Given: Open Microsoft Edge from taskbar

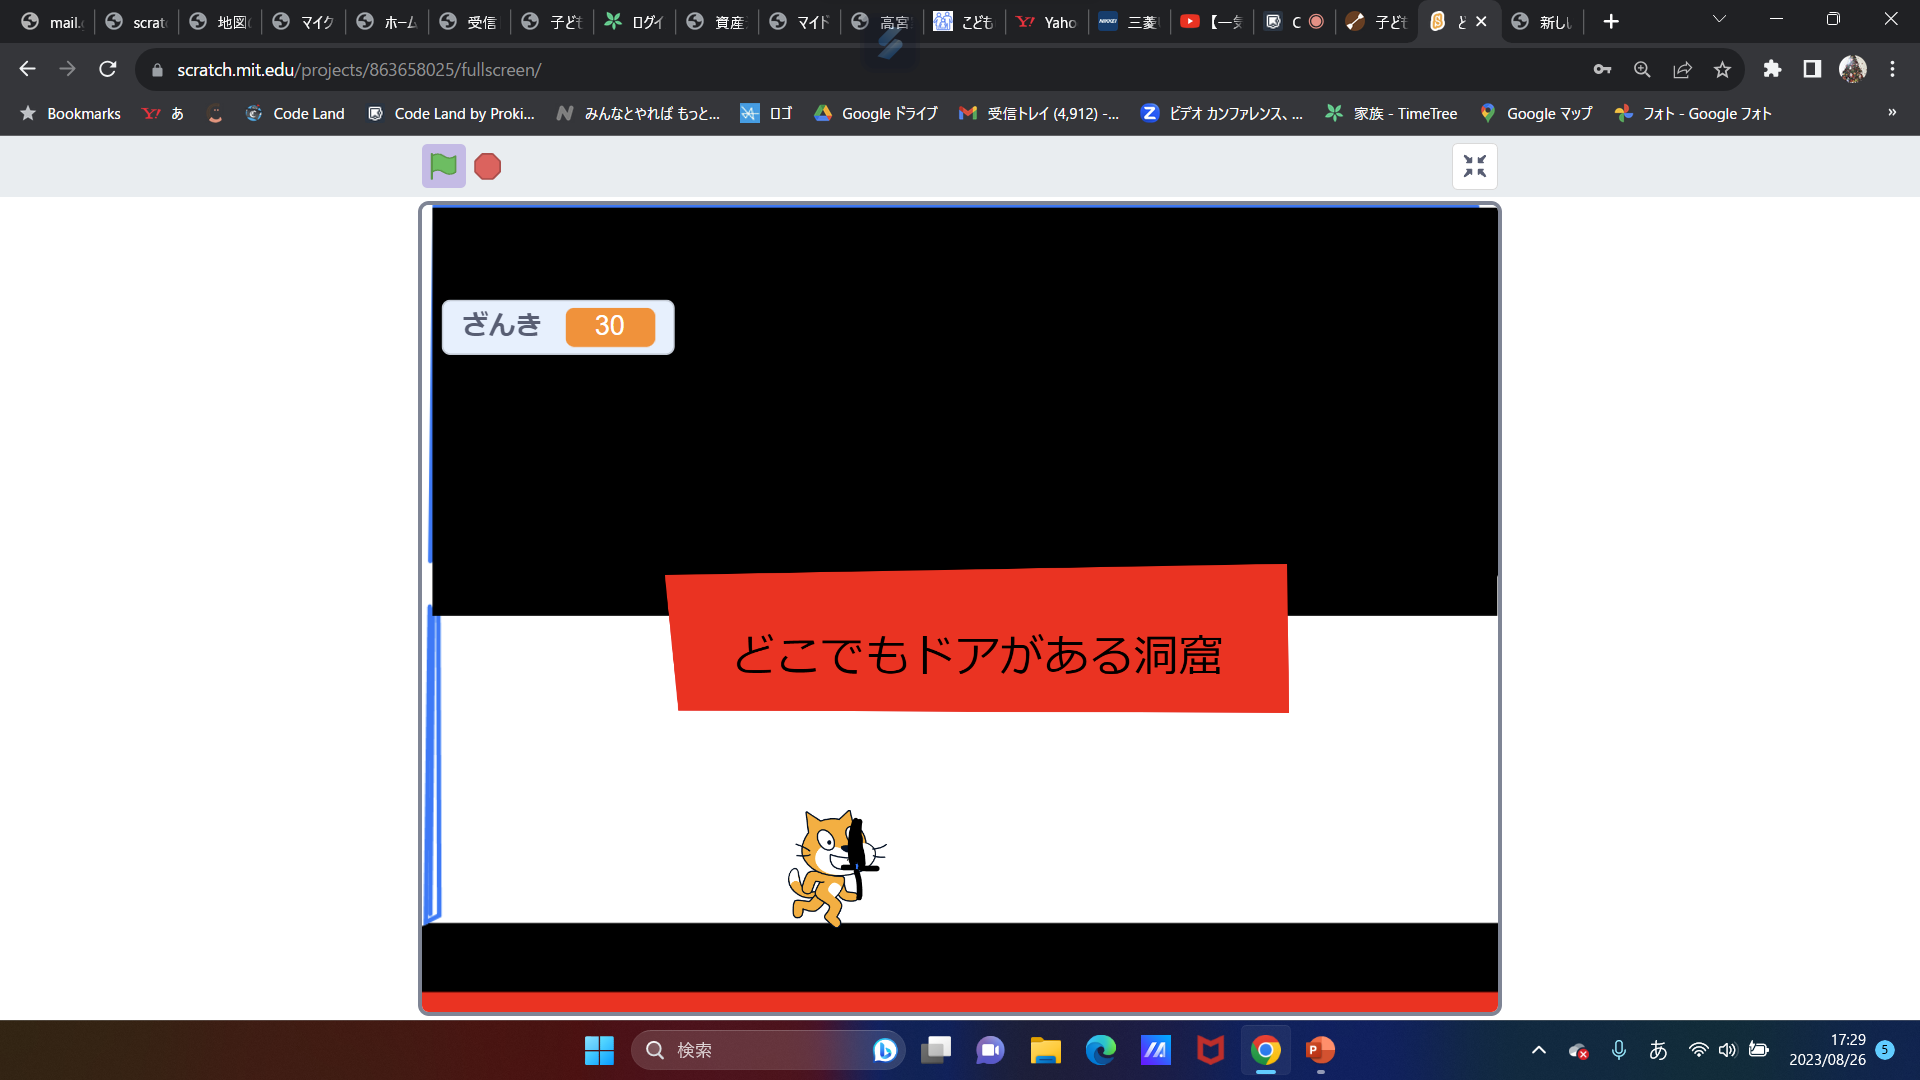Looking at the screenshot, I should pos(1100,1050).
